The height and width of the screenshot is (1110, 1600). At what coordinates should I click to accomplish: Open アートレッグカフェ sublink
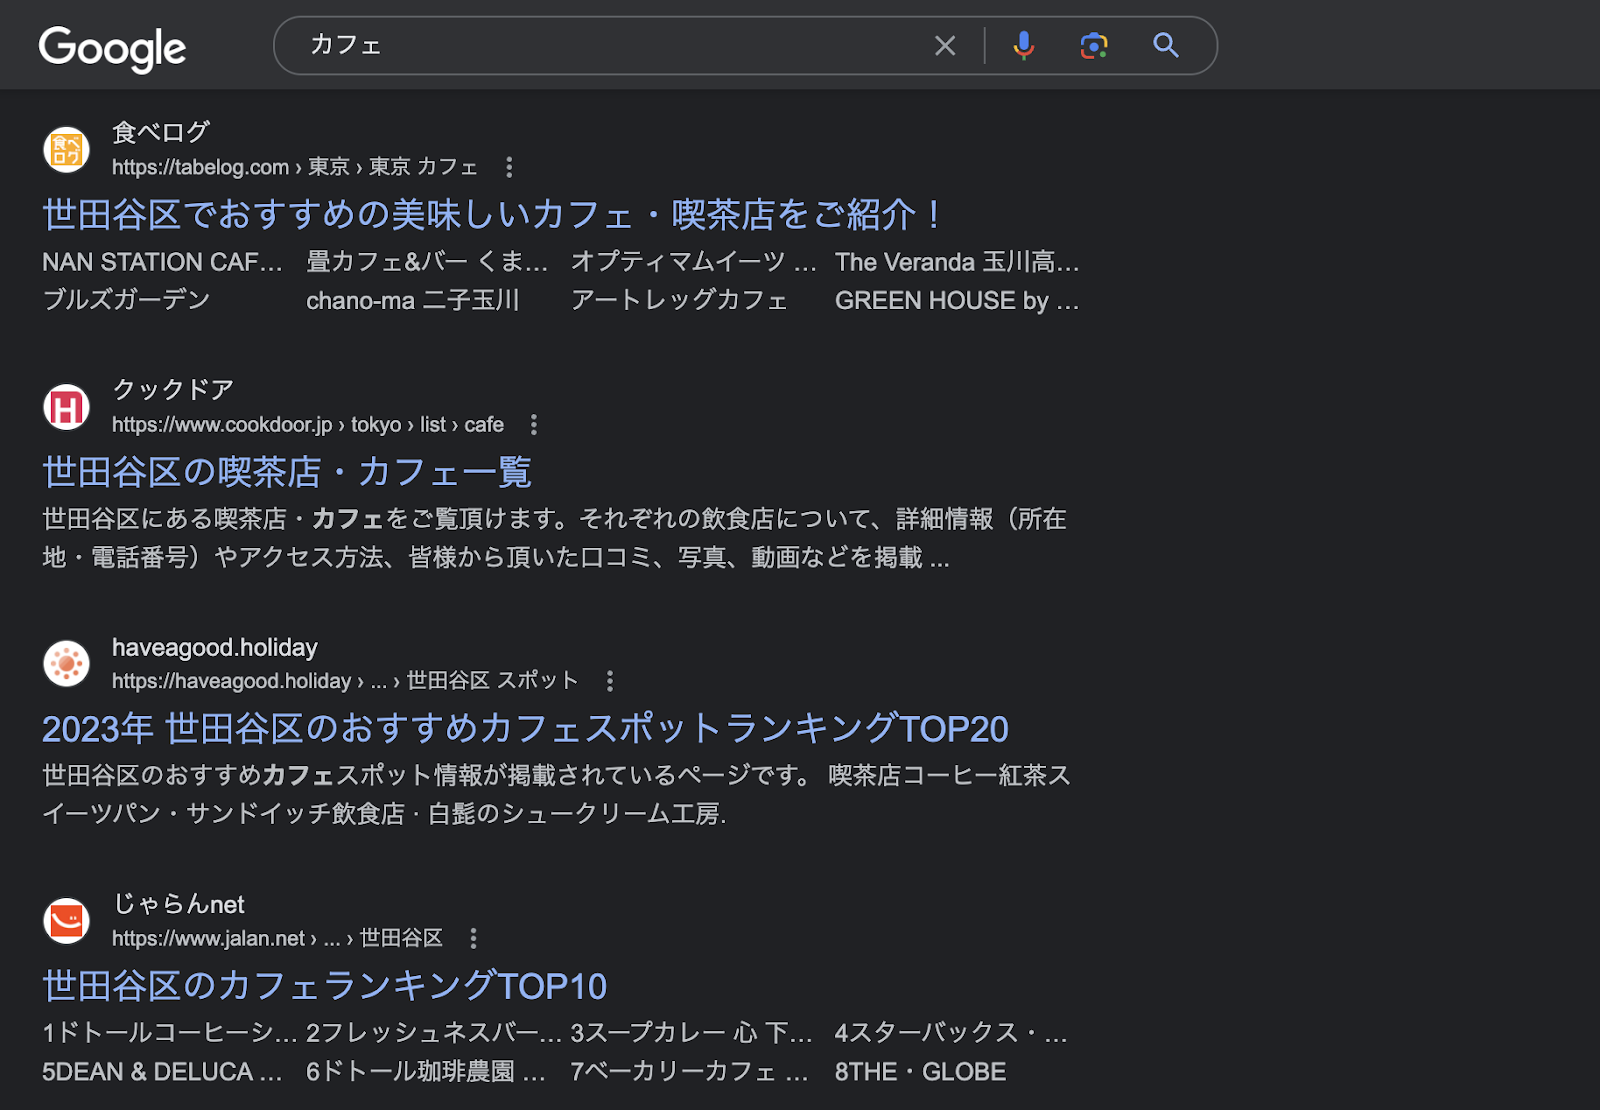pos(679,300)
